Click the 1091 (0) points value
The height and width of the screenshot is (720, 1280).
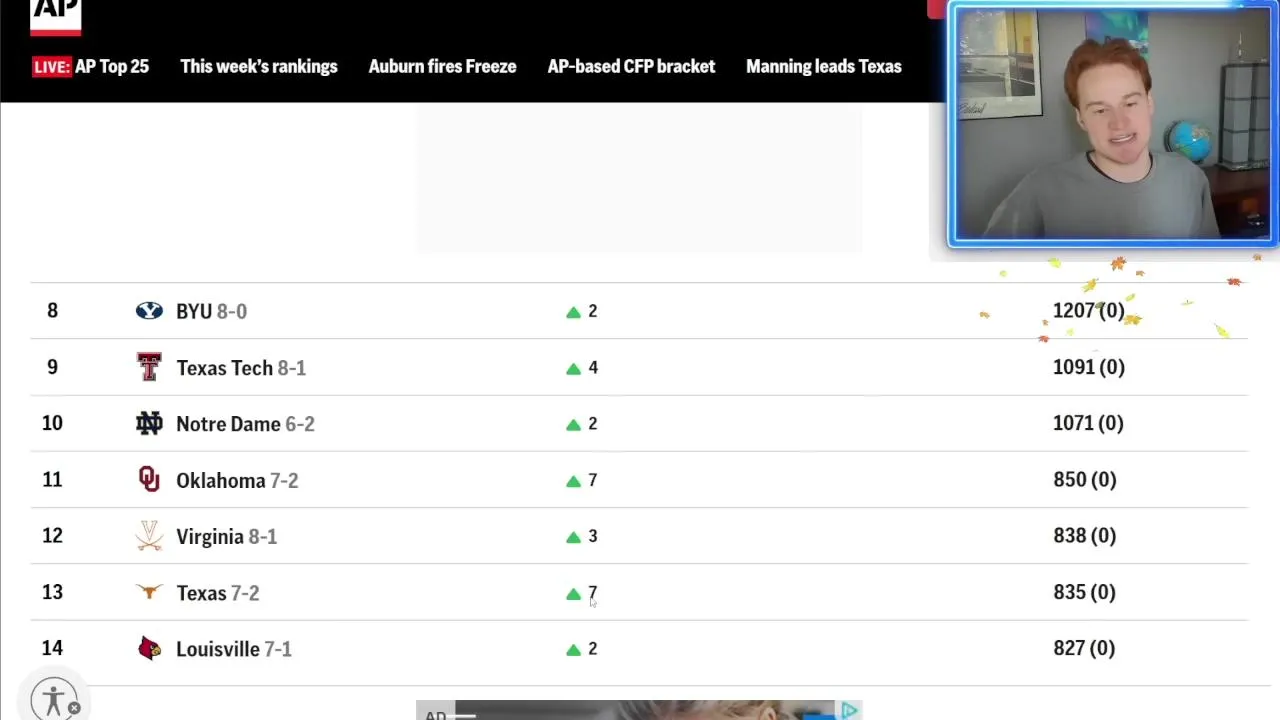(x=1089, y=367)
